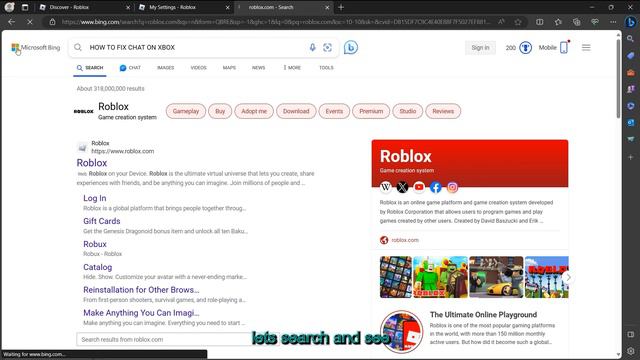Stop page loading with the X button
640x360 pixels.
tap(30, 22)
